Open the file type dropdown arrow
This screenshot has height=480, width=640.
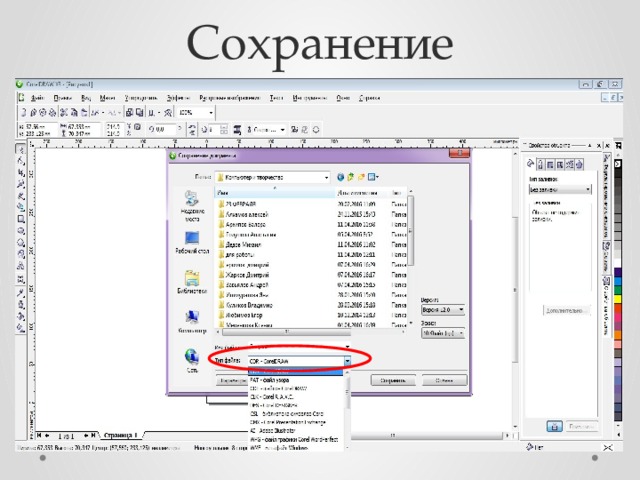point(347,361)
